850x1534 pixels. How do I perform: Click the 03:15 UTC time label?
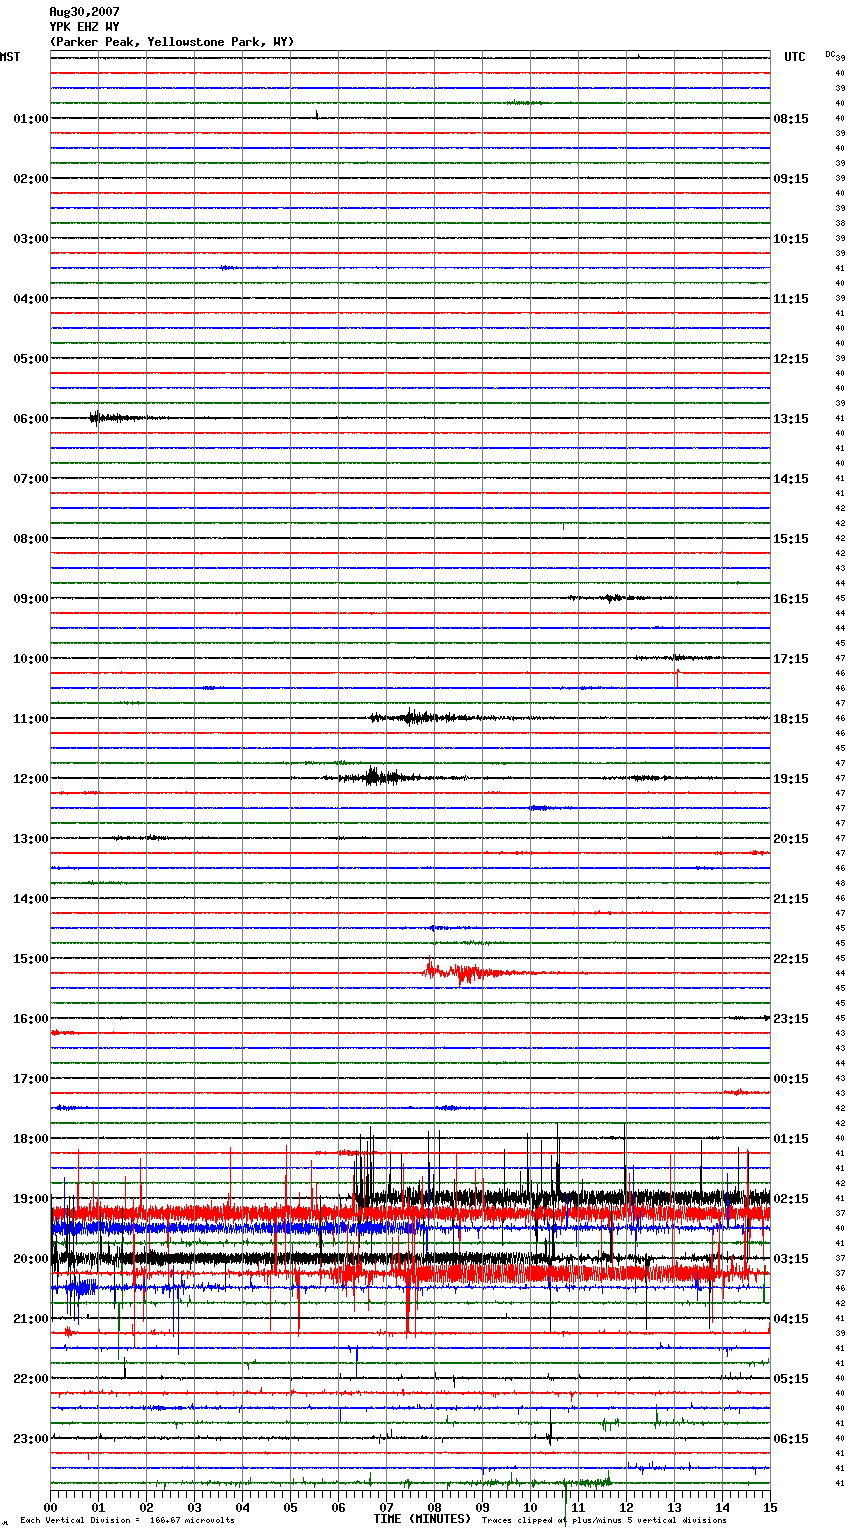coord(791,1259)
